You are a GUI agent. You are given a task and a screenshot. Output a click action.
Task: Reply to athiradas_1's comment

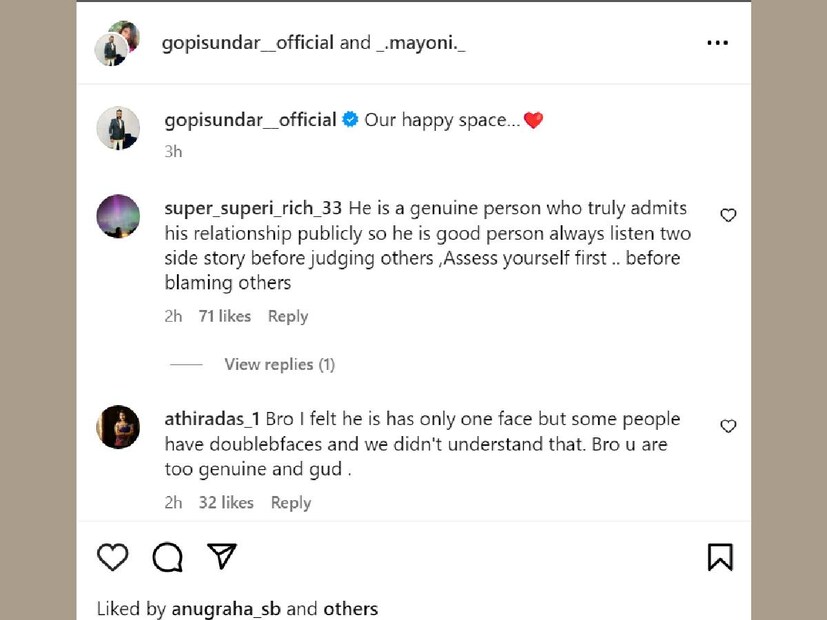point(290,503)
